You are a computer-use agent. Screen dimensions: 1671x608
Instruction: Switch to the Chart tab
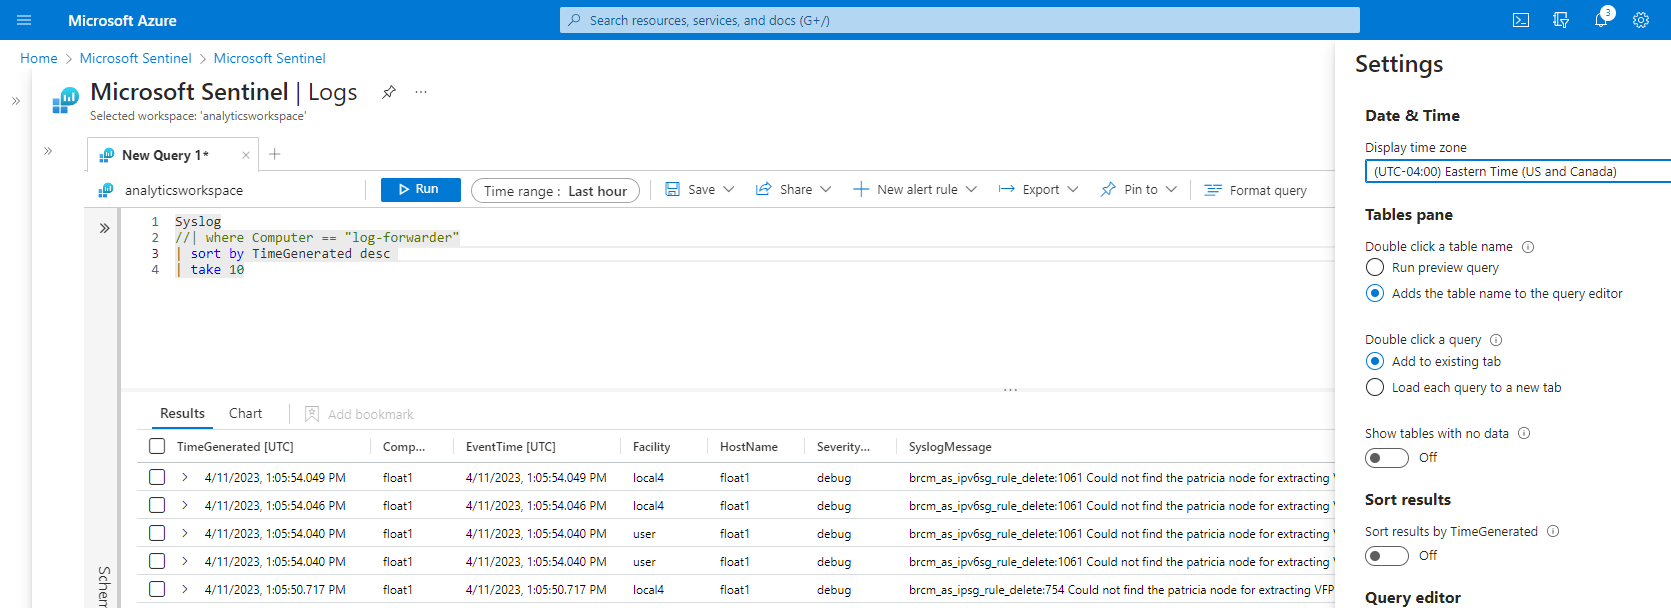pyautogui.click(x=245, y=413)
